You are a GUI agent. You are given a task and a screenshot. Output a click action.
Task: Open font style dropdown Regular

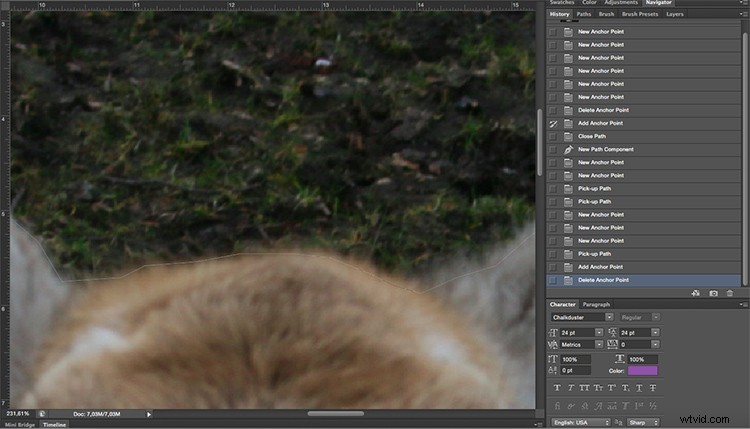click(656, 318)
